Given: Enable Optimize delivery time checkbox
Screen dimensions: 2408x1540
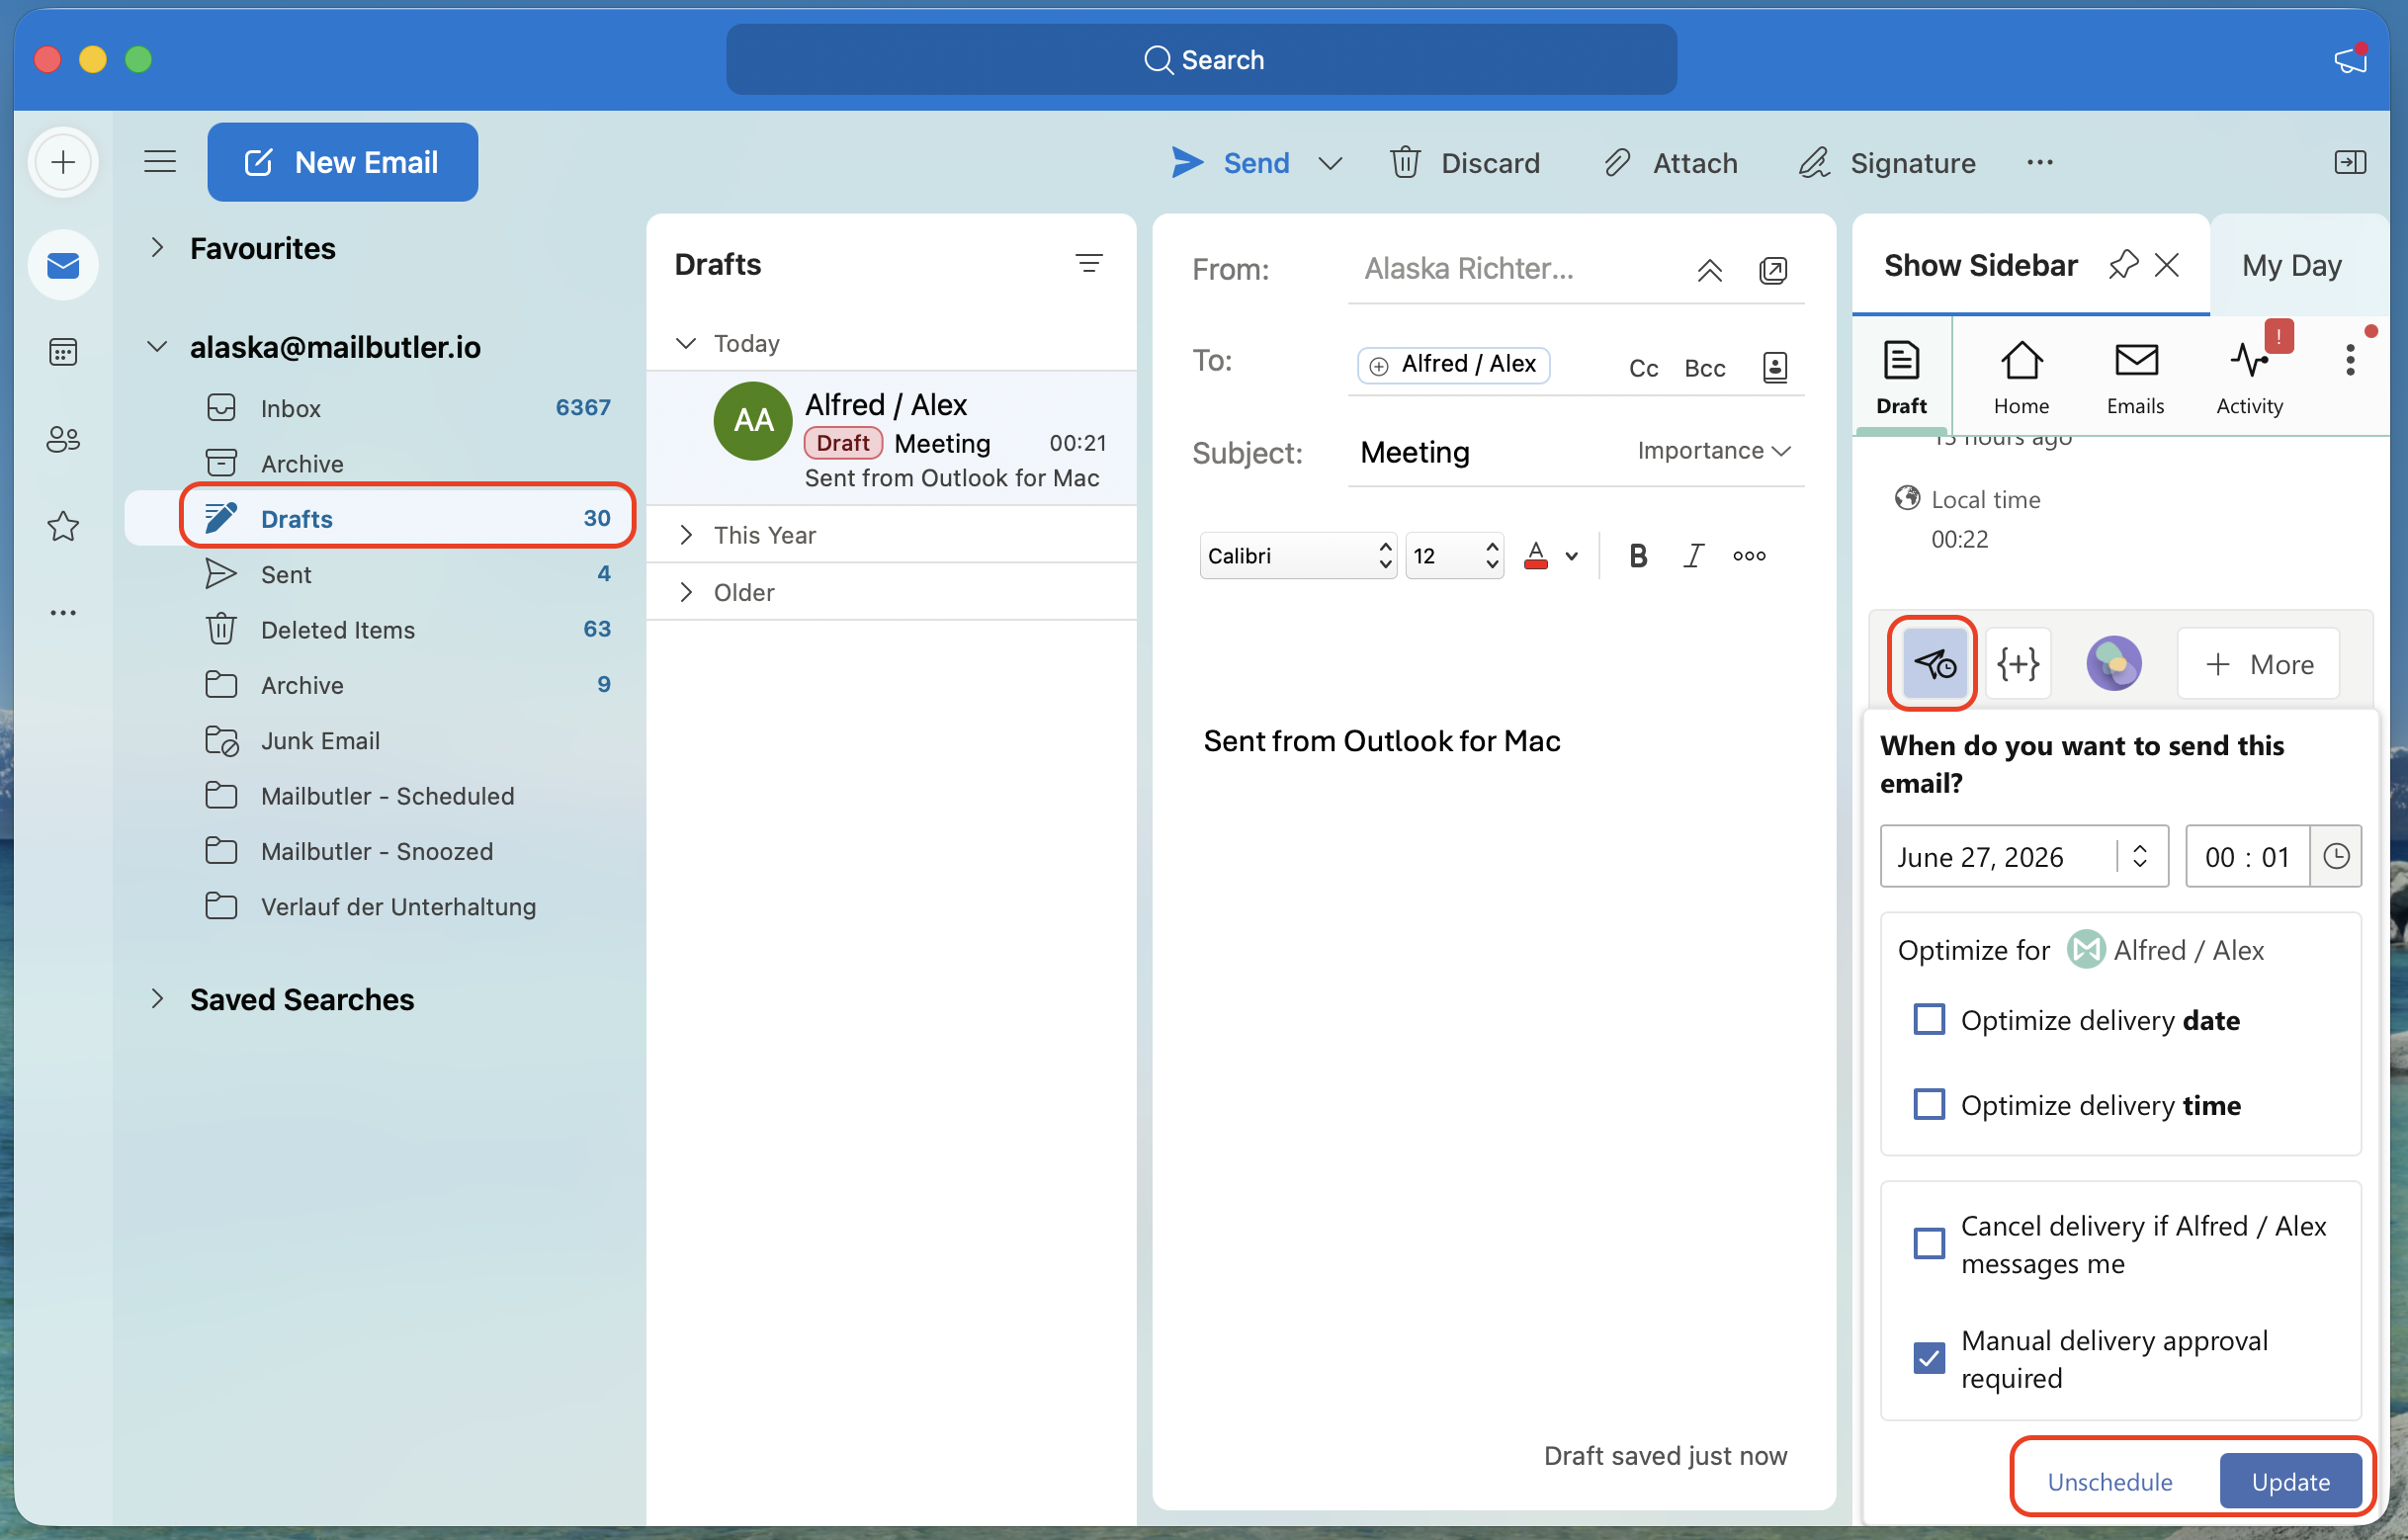Looking at the screenshot, I should (1929, 1105).
